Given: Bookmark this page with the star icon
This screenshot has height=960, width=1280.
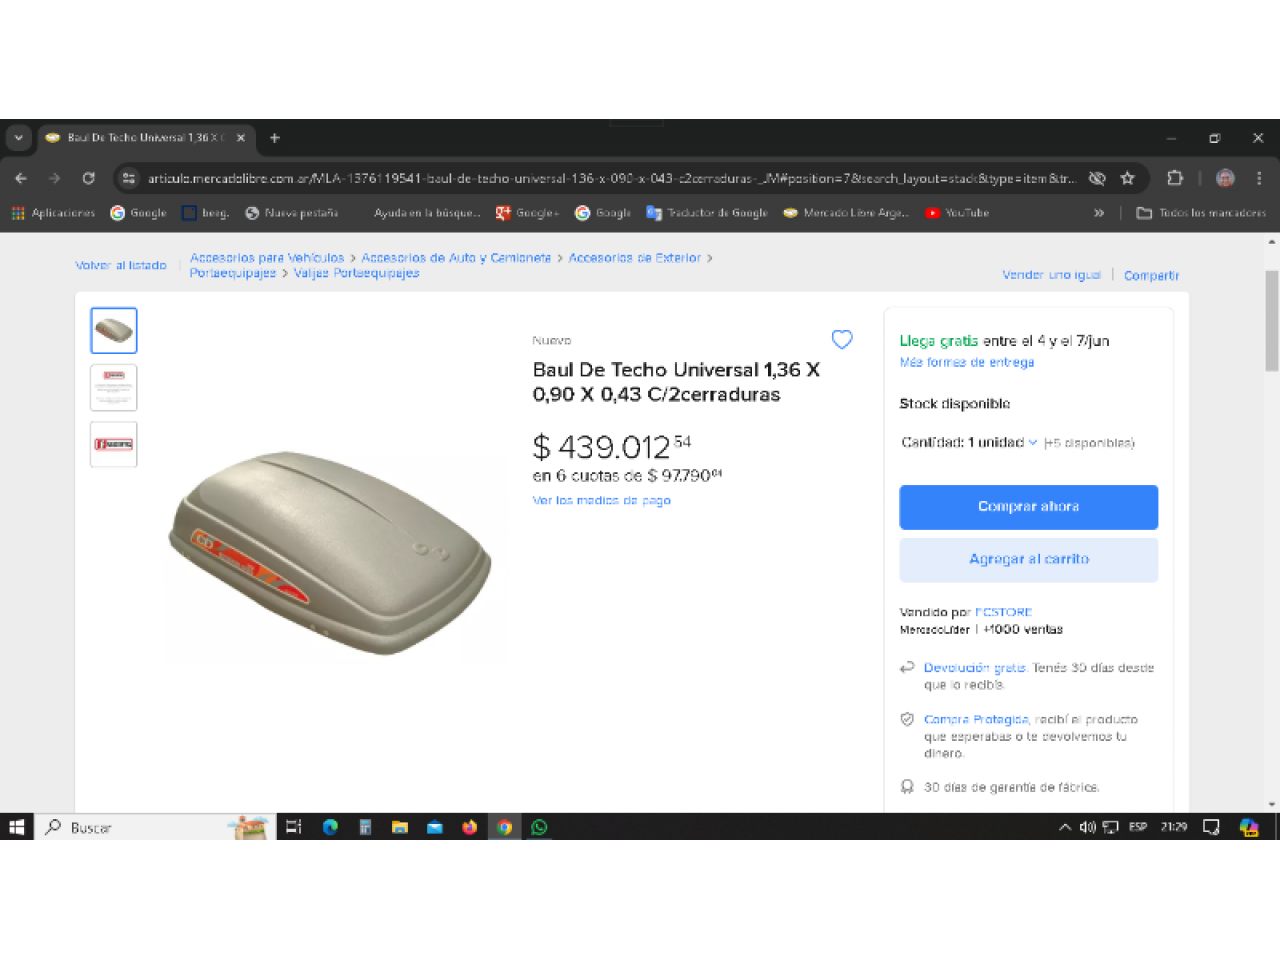Looking at the screenshot, I should (1127, 178).
